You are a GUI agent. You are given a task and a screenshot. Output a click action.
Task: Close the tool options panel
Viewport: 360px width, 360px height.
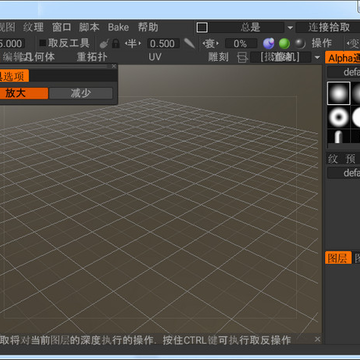pos(114,66)
